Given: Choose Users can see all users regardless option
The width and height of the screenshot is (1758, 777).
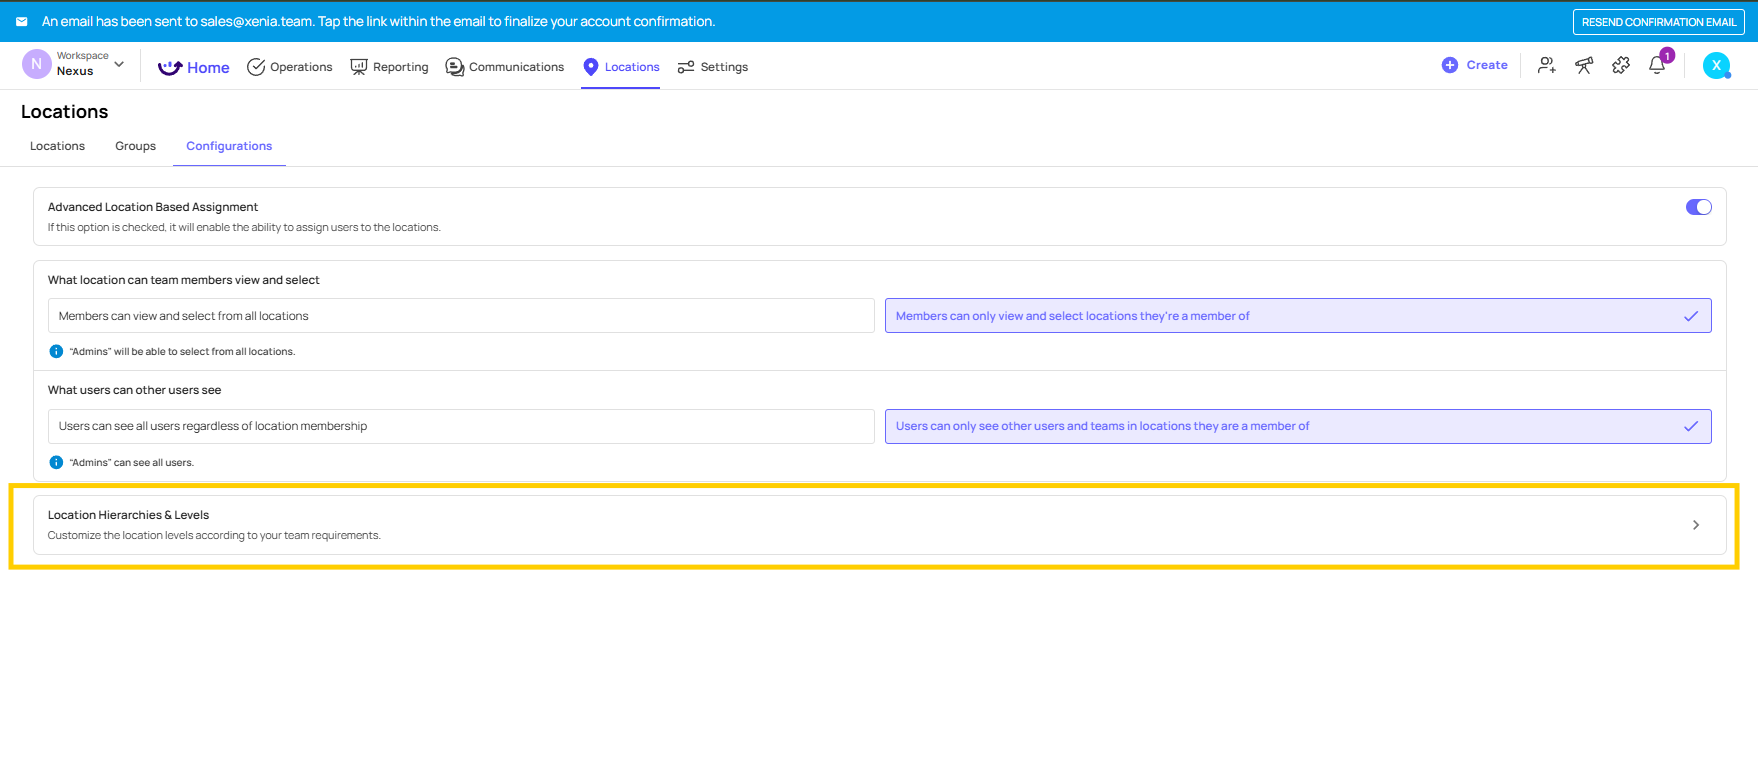Looking at the screenshot, I should 461,426.
